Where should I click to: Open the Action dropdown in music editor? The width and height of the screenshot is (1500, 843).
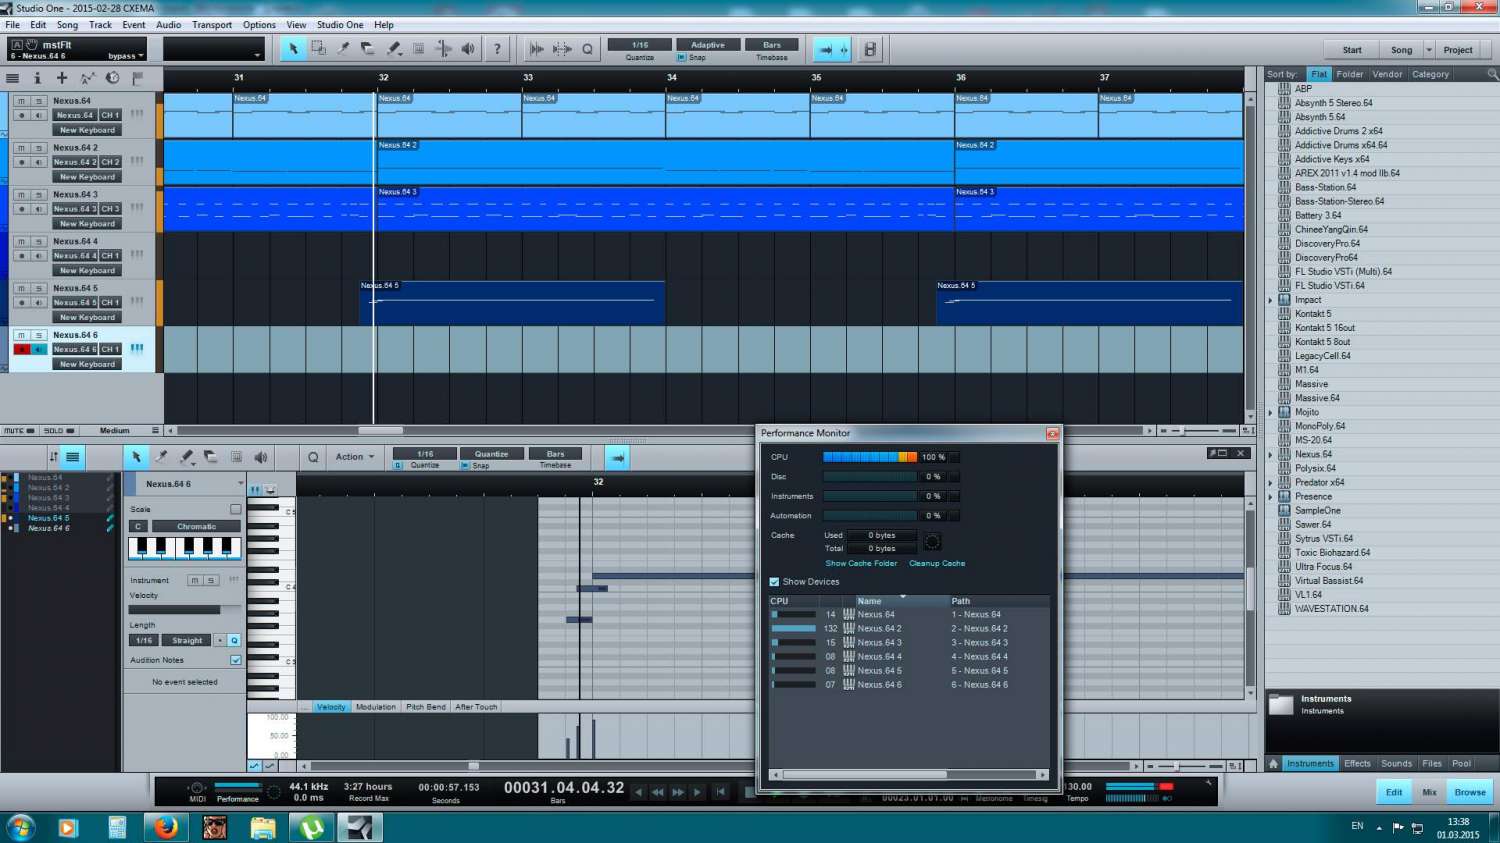pyautogui.click(x=354, y=457)
